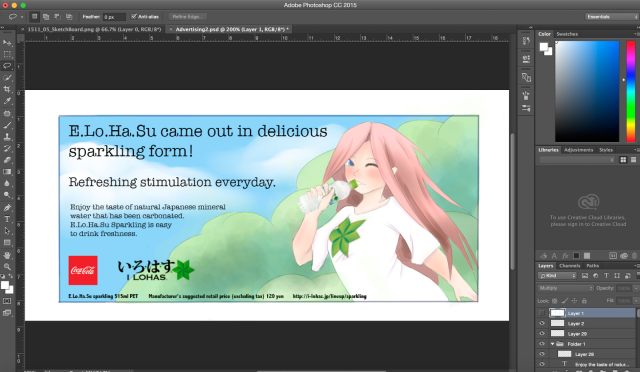Viewport: 640px width, 372px height.
Task: Select the Eraser tool
Action: pos(7,160)
